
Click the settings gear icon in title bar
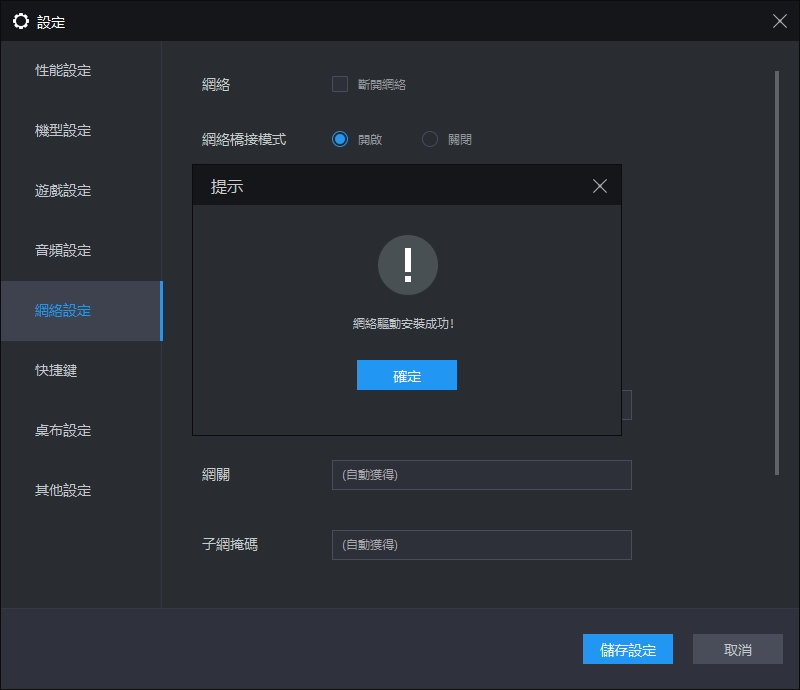(x=20, y=21)
